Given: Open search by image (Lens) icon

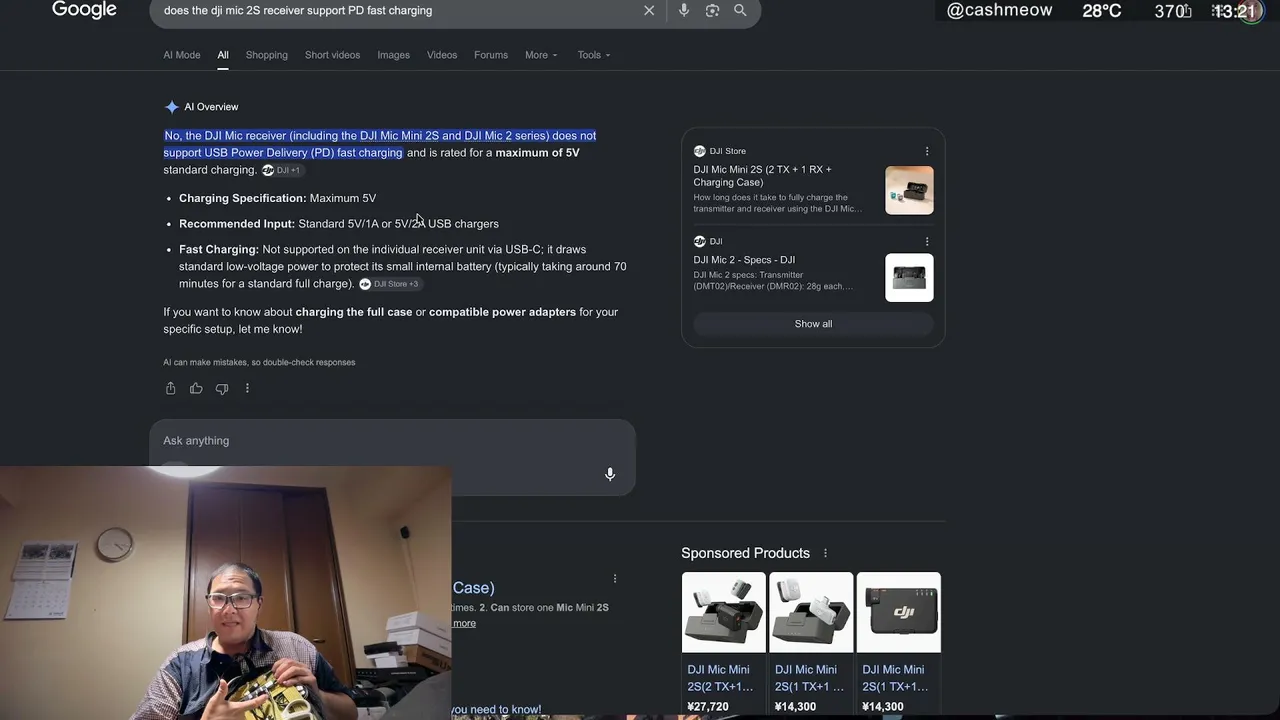Looking at the screenshot, I should coord(712,10).
